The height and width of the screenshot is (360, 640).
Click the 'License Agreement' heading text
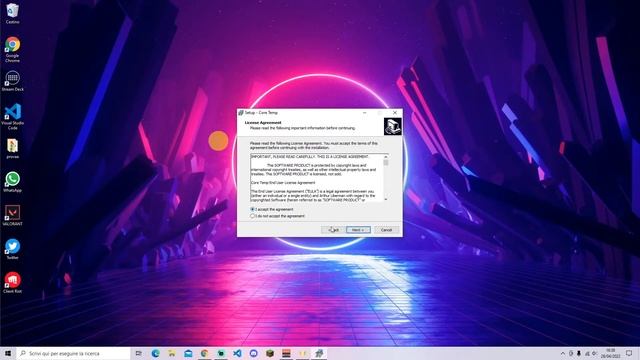point(263,122)
